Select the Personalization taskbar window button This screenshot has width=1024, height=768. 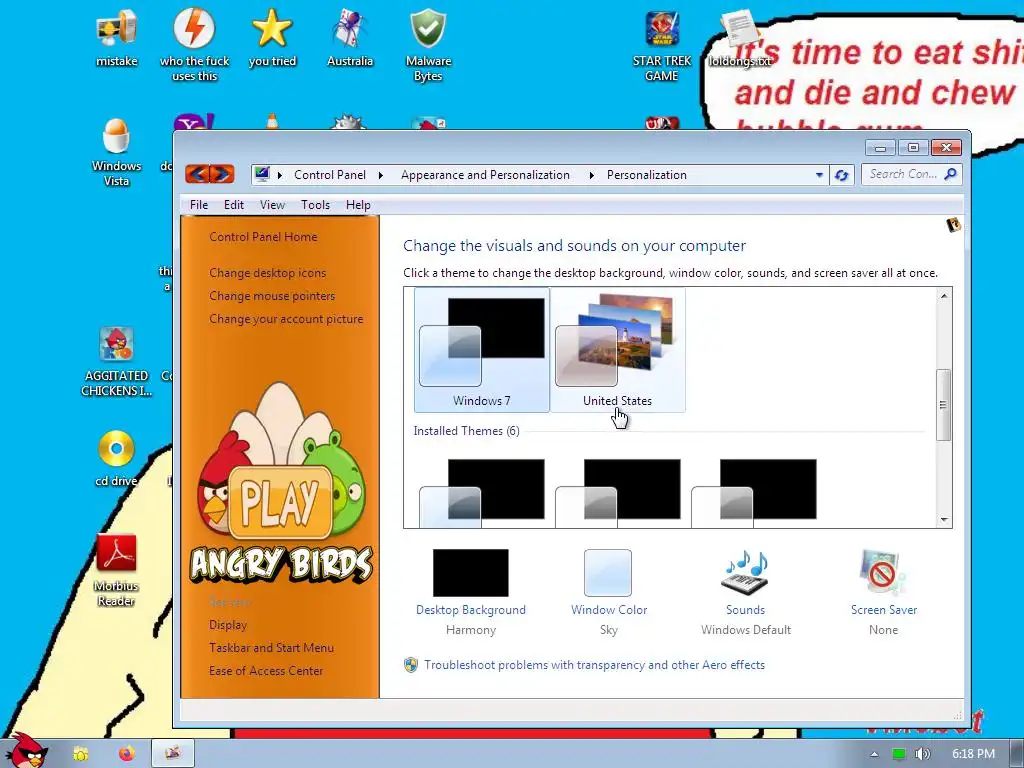coord(173,754)
